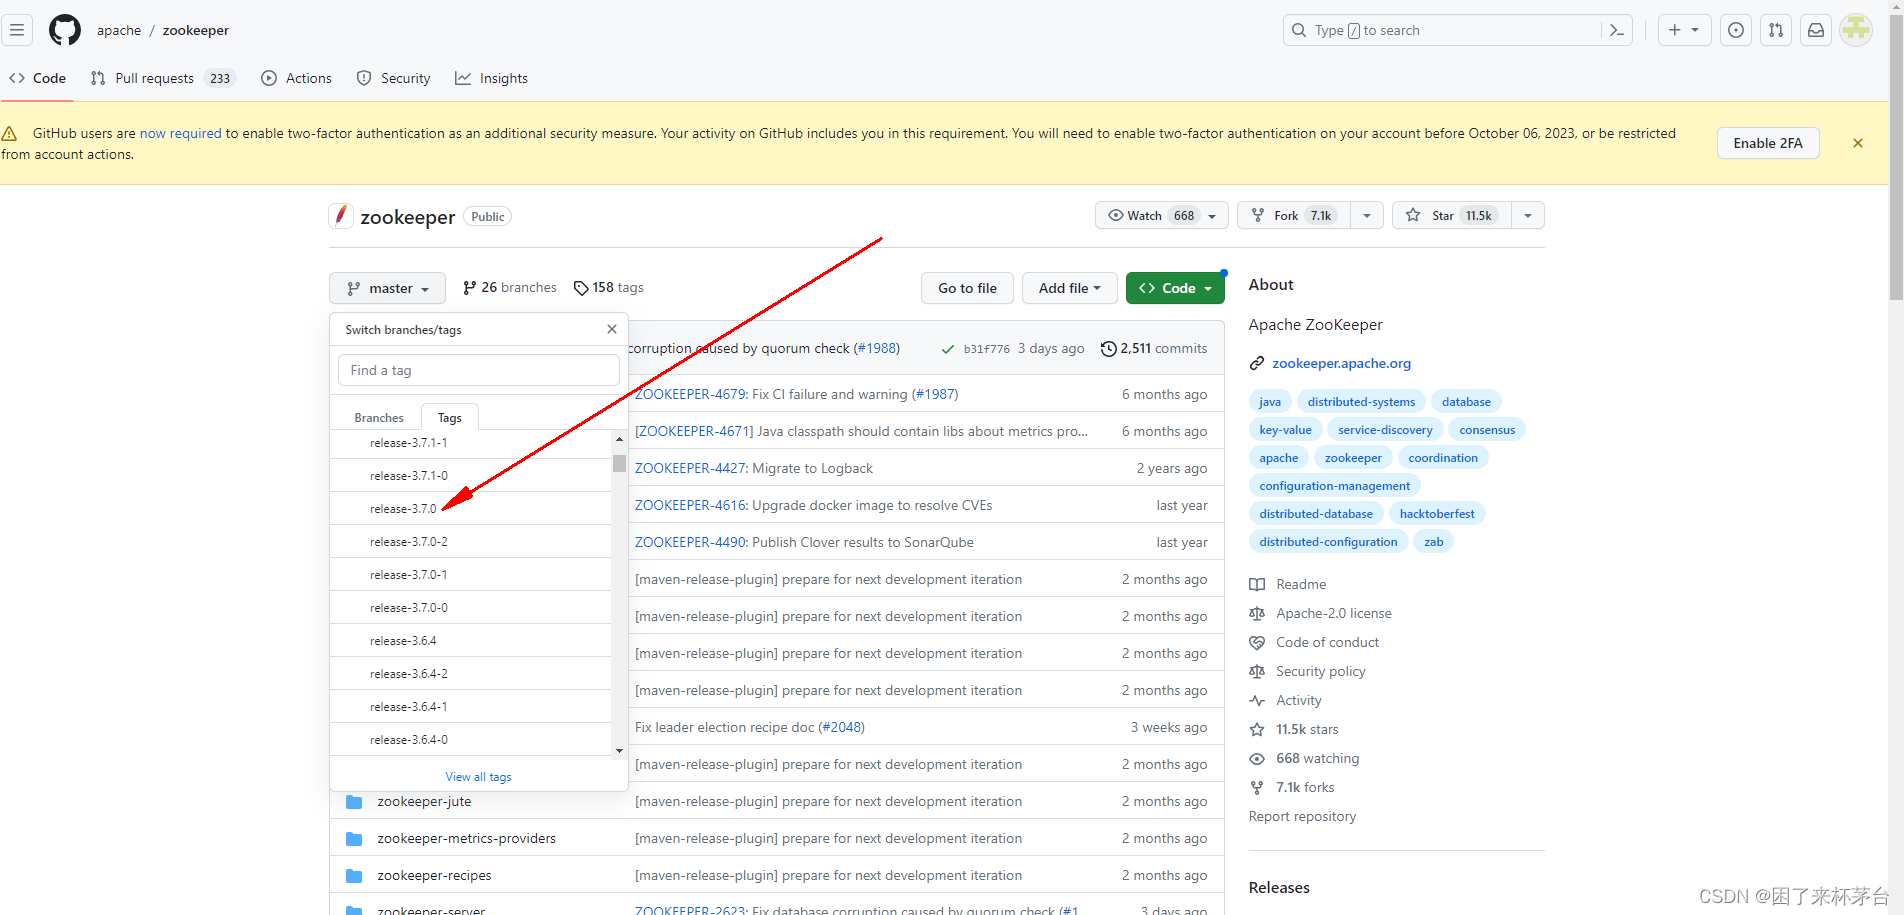
Task: Select the hacktoberfest topic tag
Action: pyautogui.click(x=1437, y=514)
